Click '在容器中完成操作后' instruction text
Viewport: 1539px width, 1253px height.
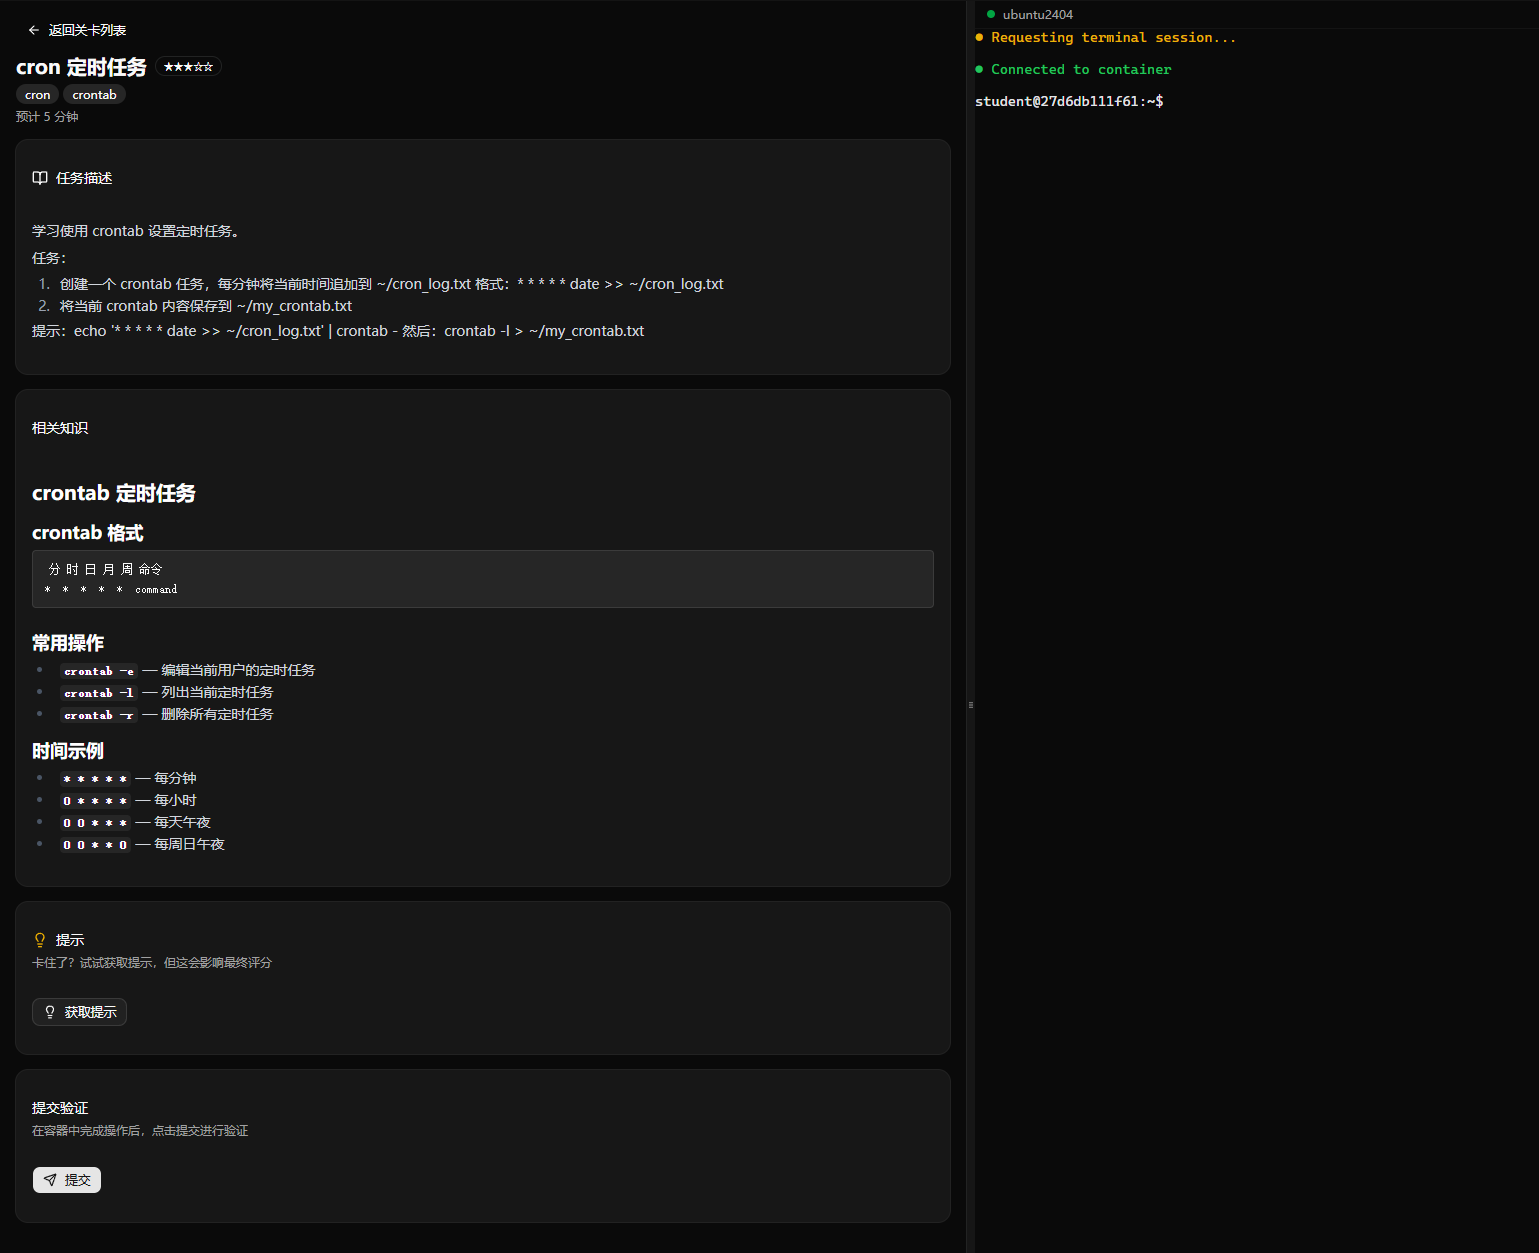(140, 1131)
